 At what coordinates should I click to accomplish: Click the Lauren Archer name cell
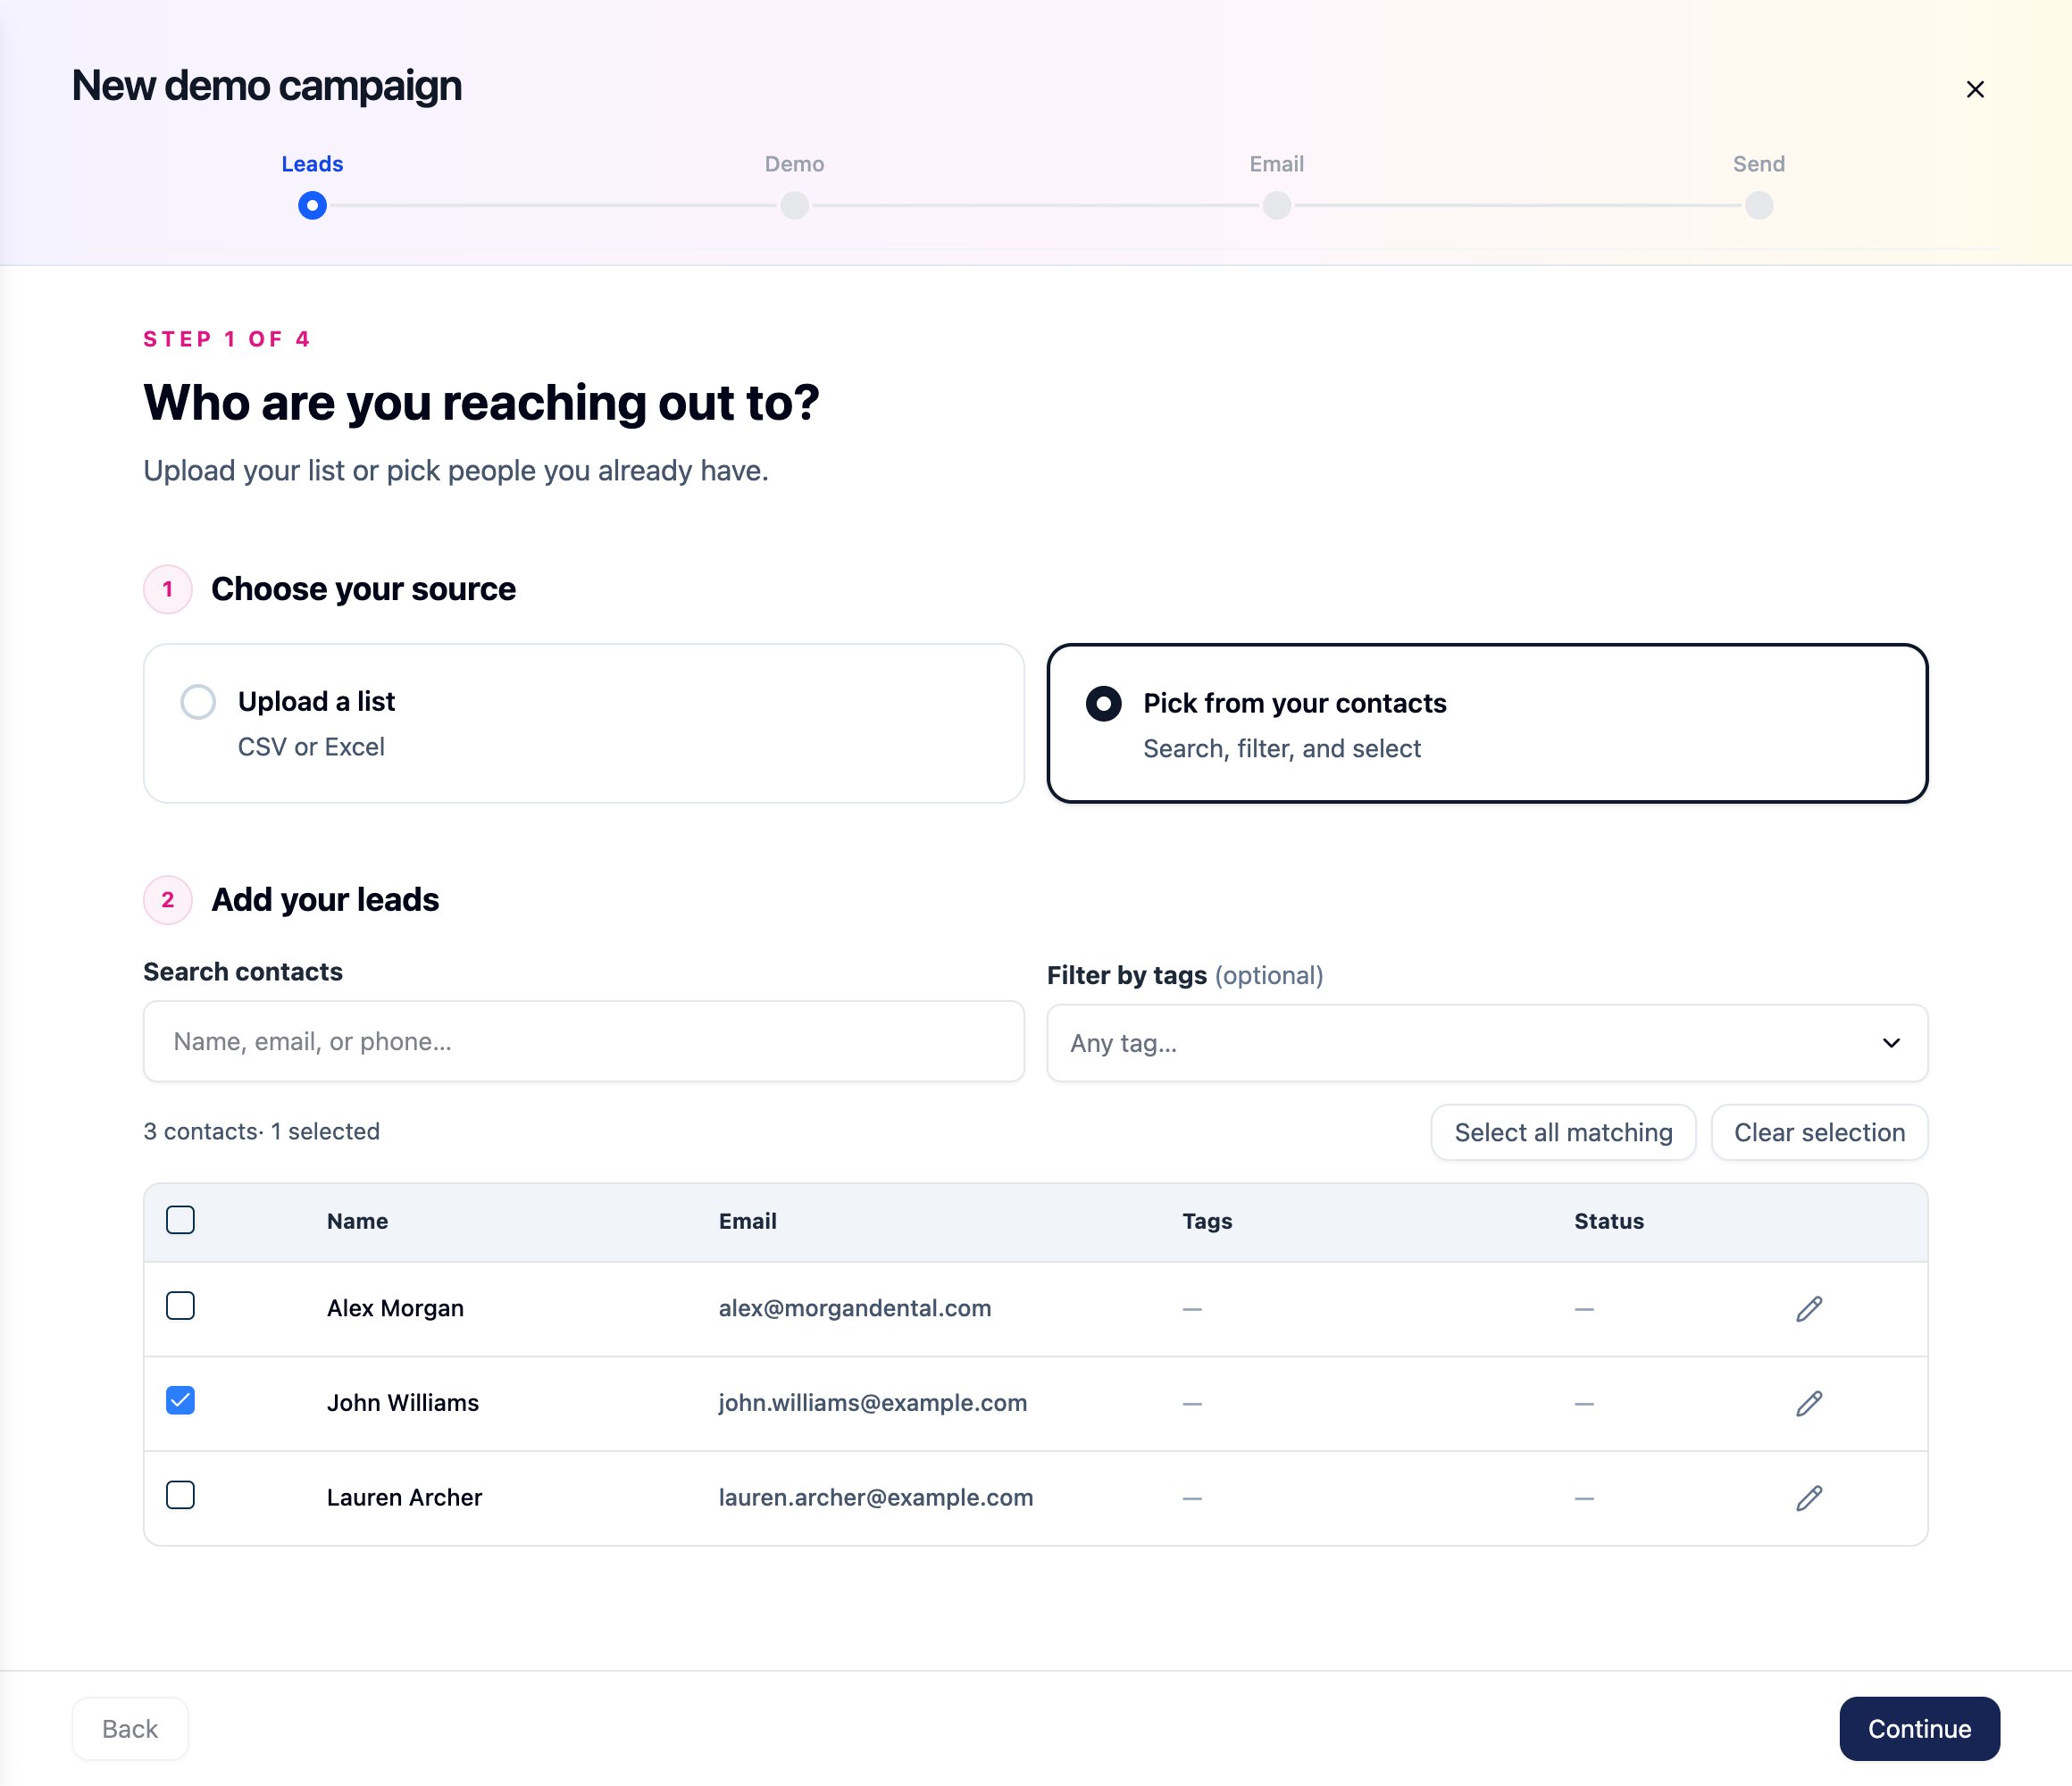coord(404,1497)
